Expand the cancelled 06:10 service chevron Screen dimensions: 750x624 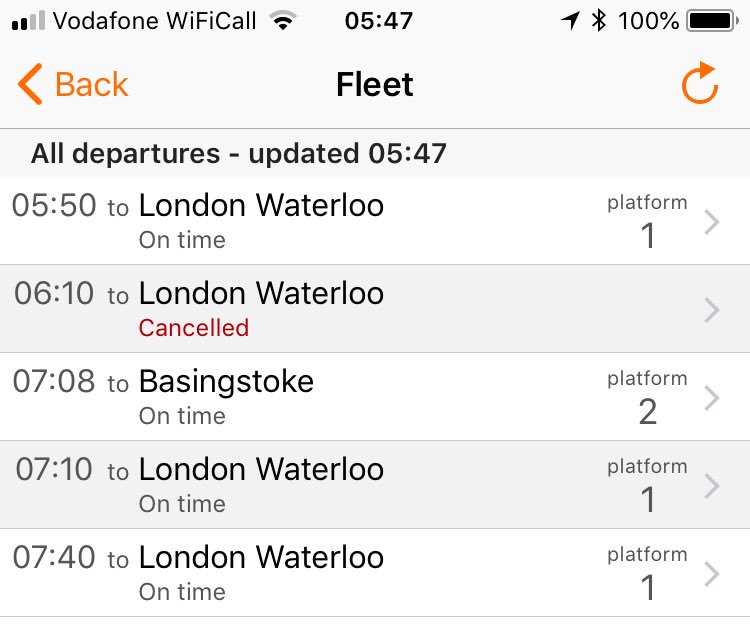coord(712,310)
